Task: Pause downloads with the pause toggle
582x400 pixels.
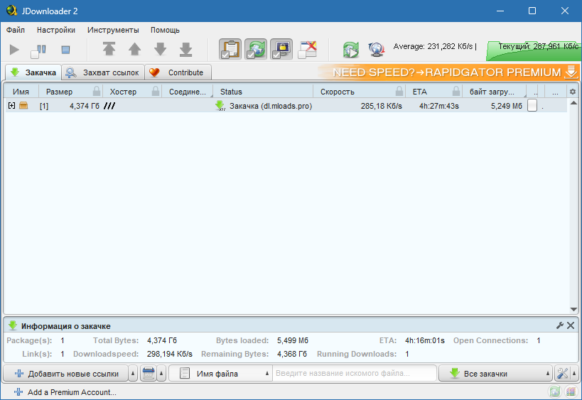Action: pos(39,50)
